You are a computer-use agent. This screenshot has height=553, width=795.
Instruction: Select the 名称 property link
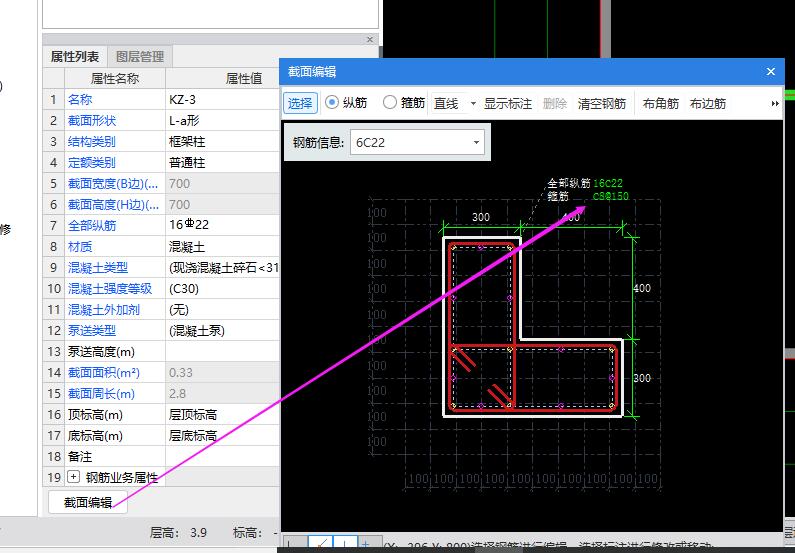point(80,99)
